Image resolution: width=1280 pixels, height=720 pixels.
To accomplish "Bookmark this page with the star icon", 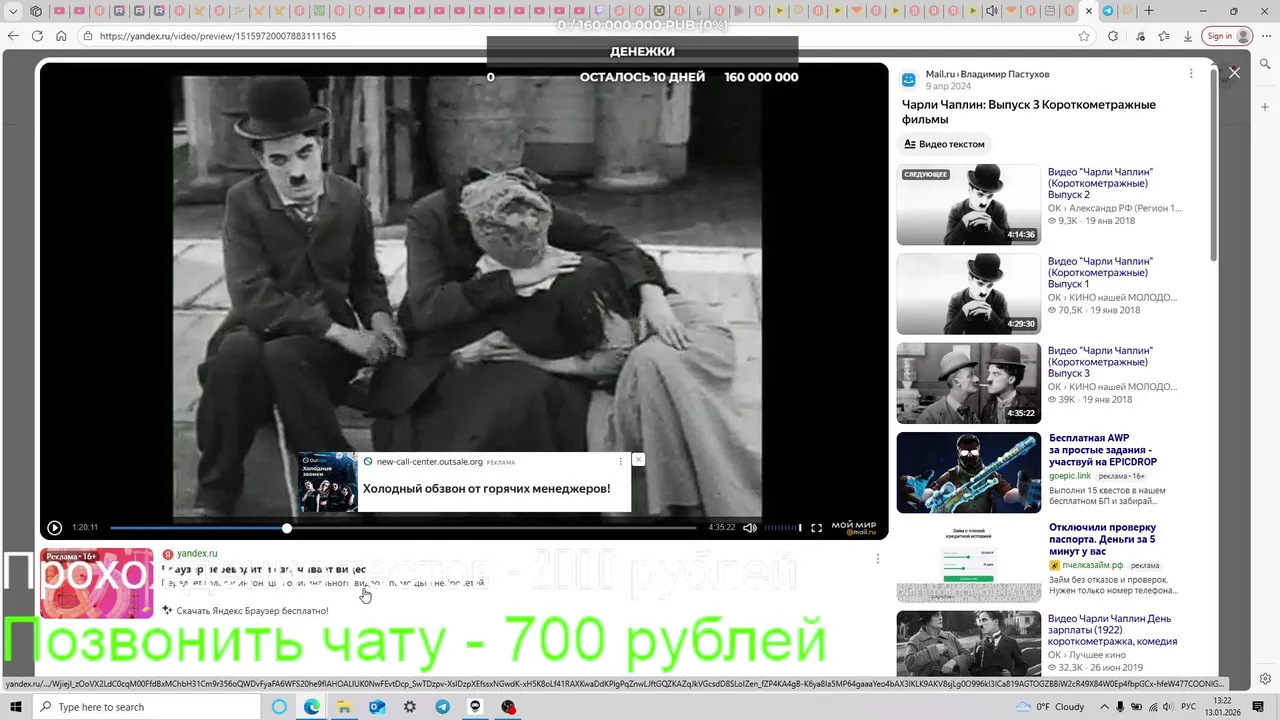I will 1084,36.
